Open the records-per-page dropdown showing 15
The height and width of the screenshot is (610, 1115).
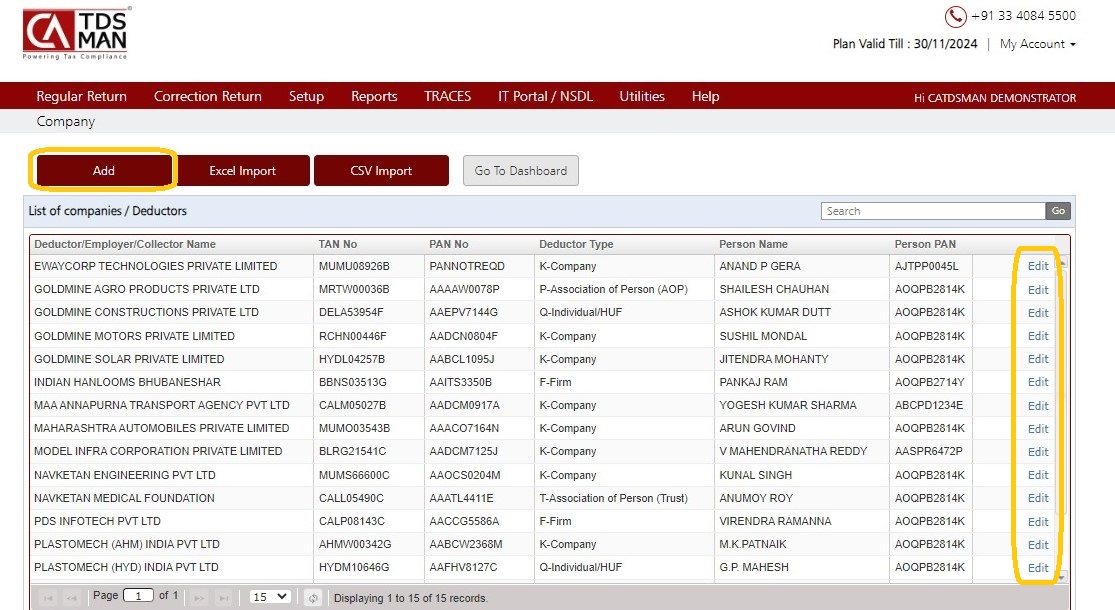270,596
